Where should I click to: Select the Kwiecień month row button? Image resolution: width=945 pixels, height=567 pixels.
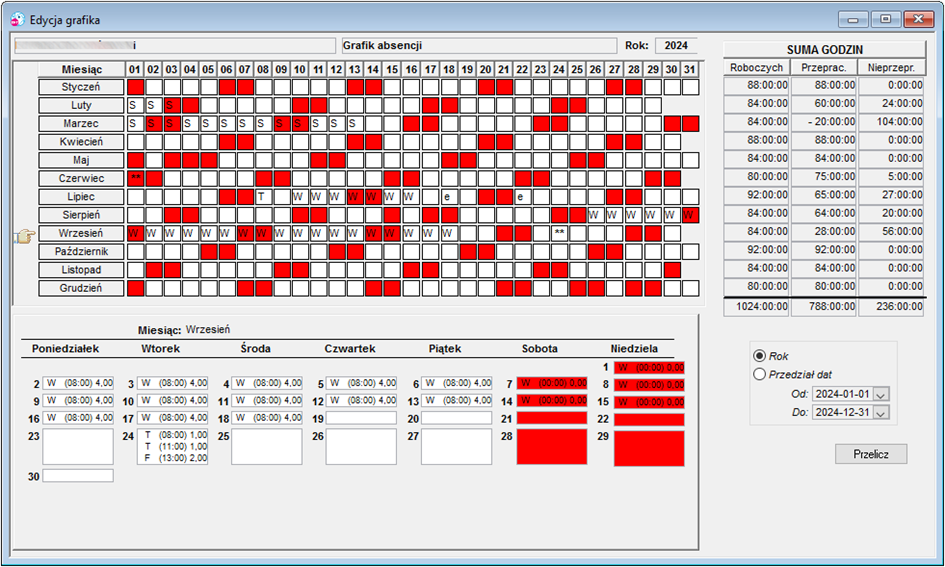tap(81, 142)
